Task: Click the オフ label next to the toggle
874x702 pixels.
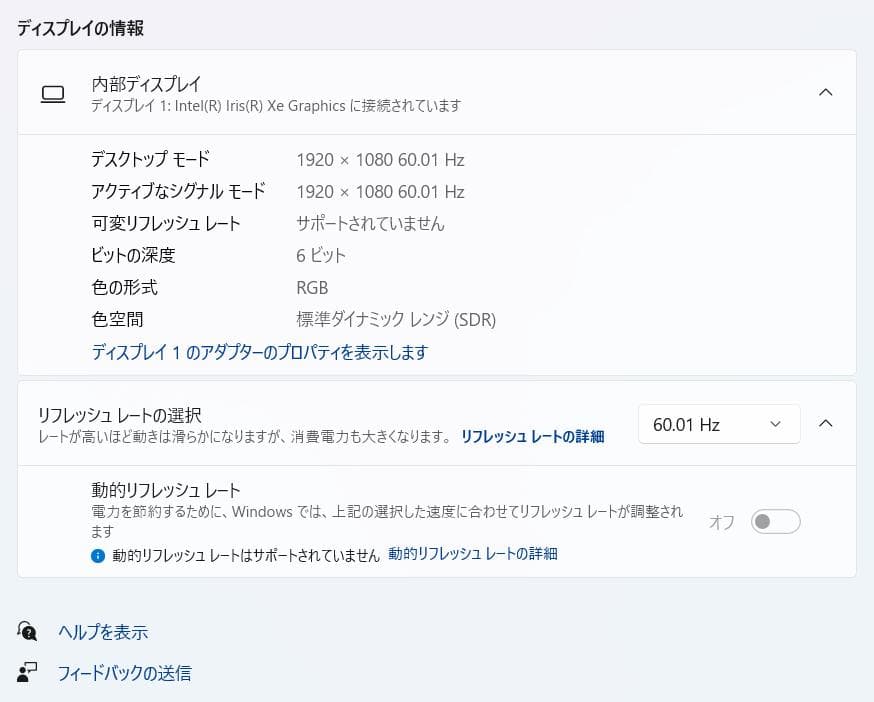Action: (720, 521)
